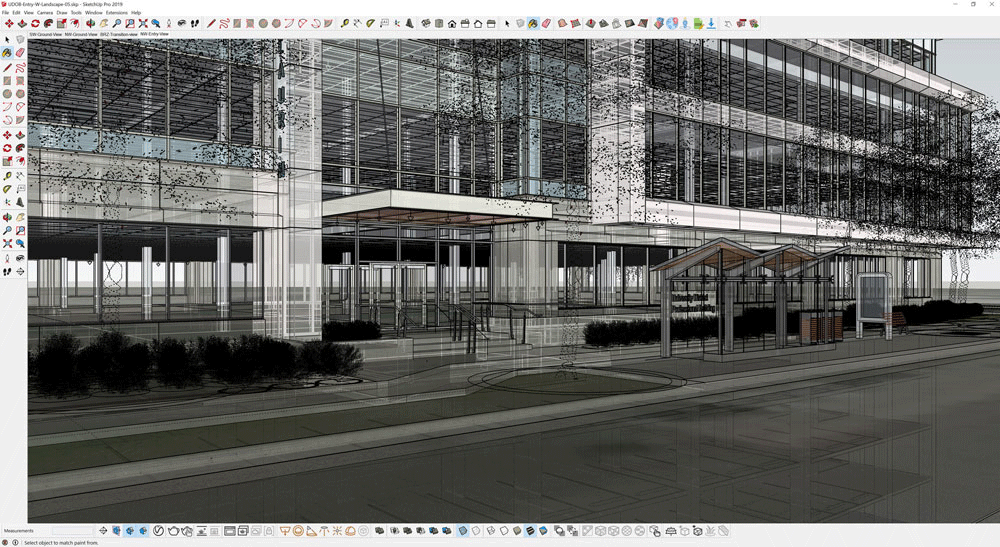Select the Line pencil tool in the top toolbar
This screenshot has width=1000, height=547.
coord(211,24)
